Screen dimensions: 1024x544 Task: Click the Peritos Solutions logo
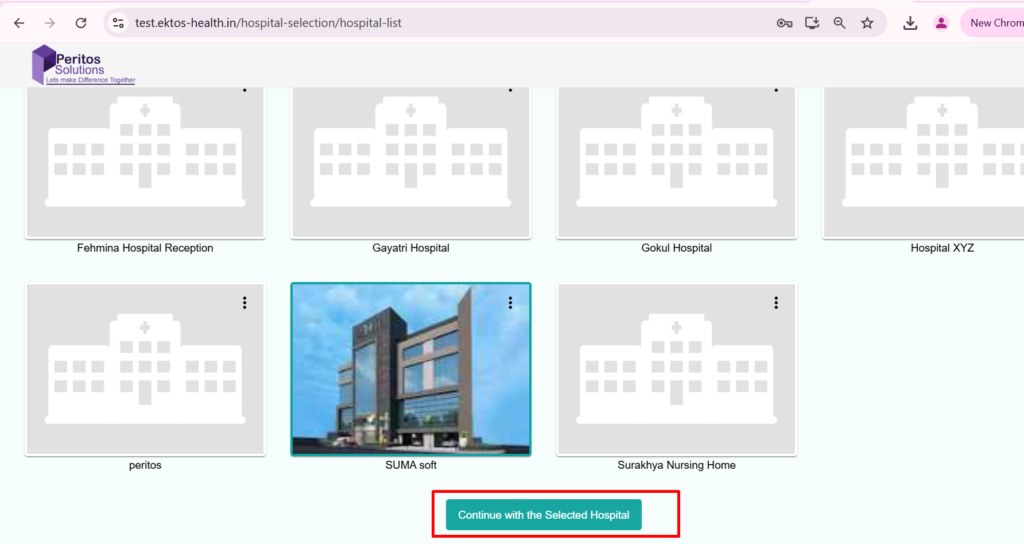(x=83, y=65)
